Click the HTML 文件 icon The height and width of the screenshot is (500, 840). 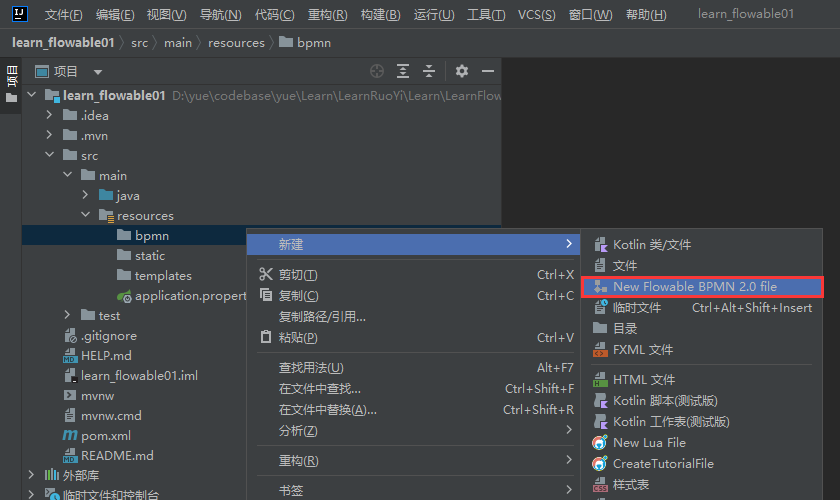click(601, 380)
